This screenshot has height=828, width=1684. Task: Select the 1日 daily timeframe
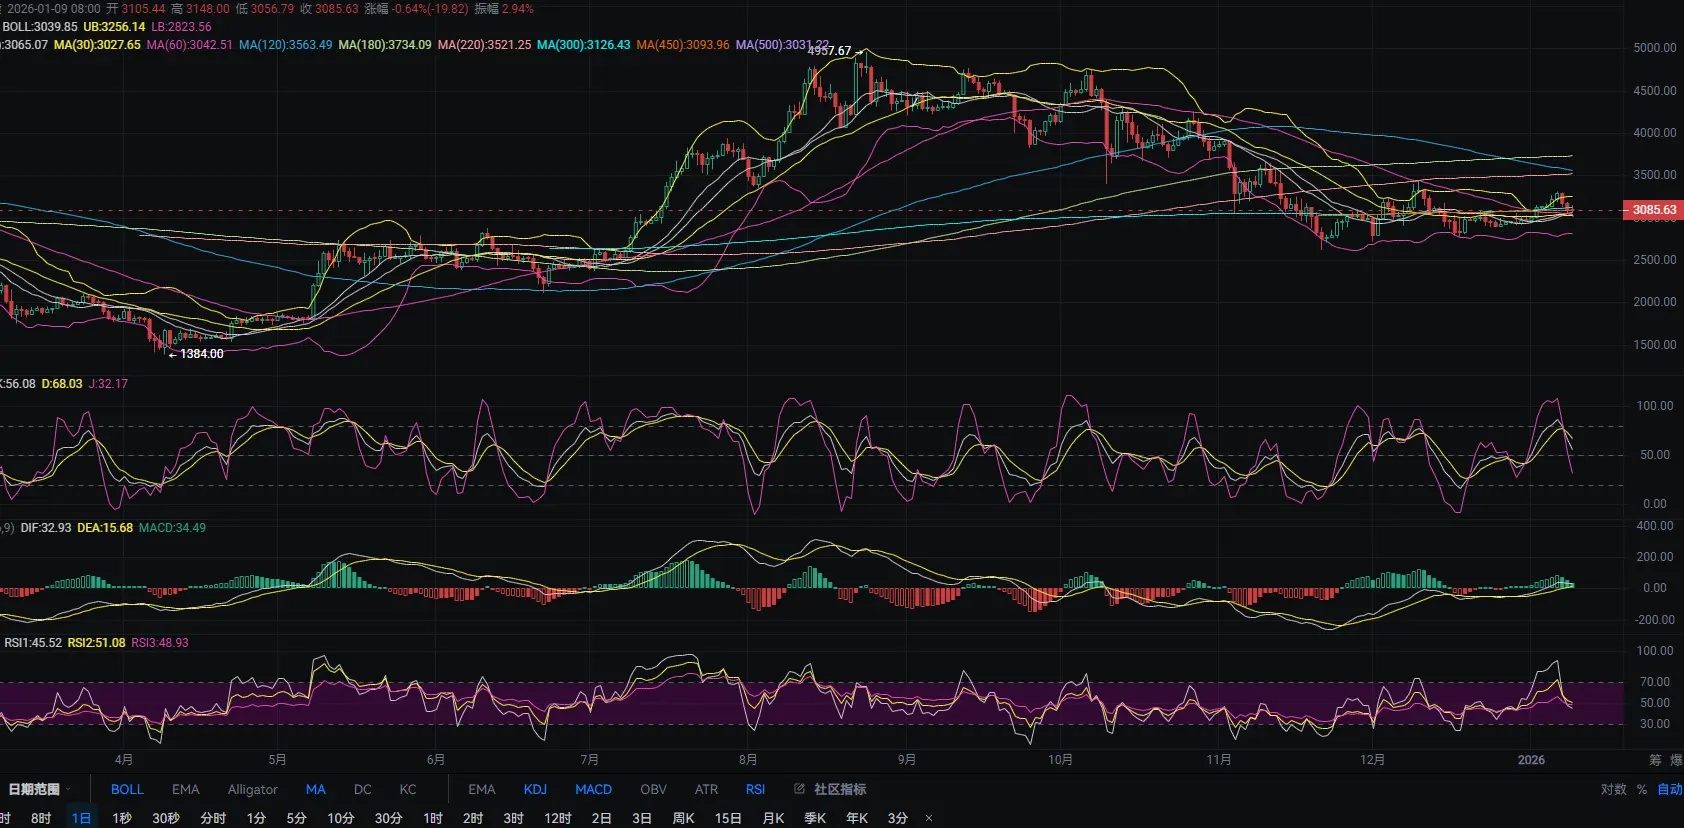coord(81,818)
